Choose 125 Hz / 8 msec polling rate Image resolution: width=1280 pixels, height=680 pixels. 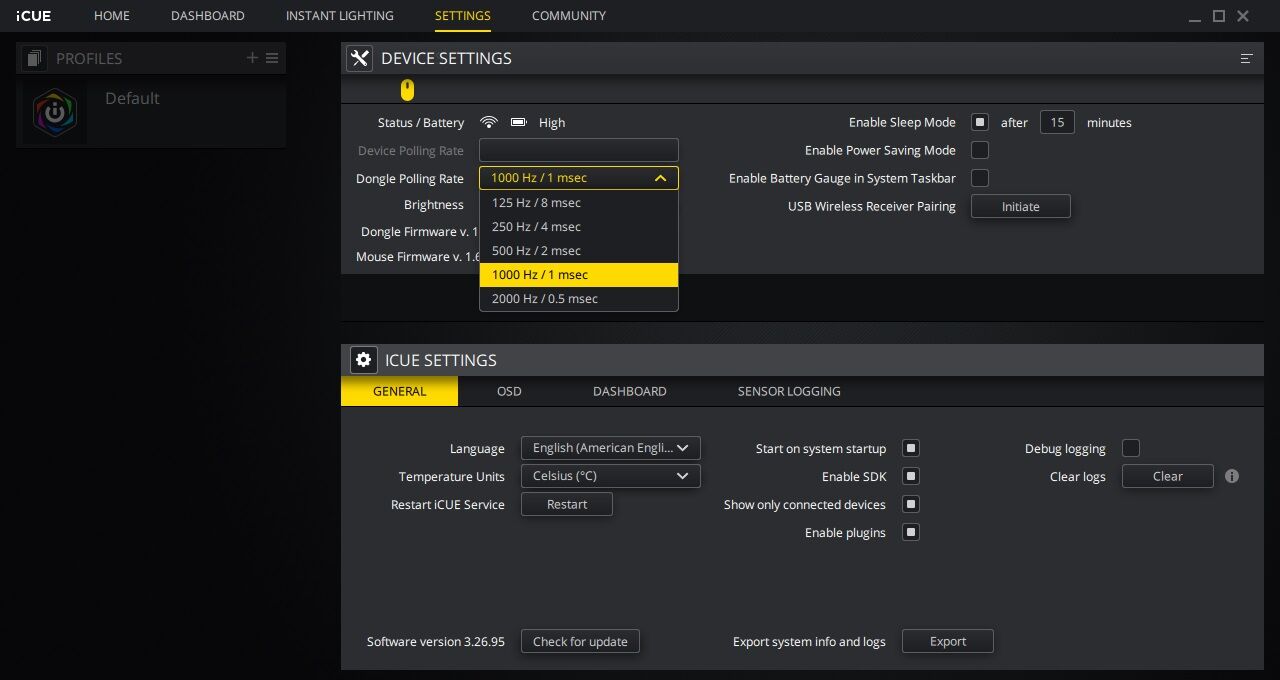579,202
